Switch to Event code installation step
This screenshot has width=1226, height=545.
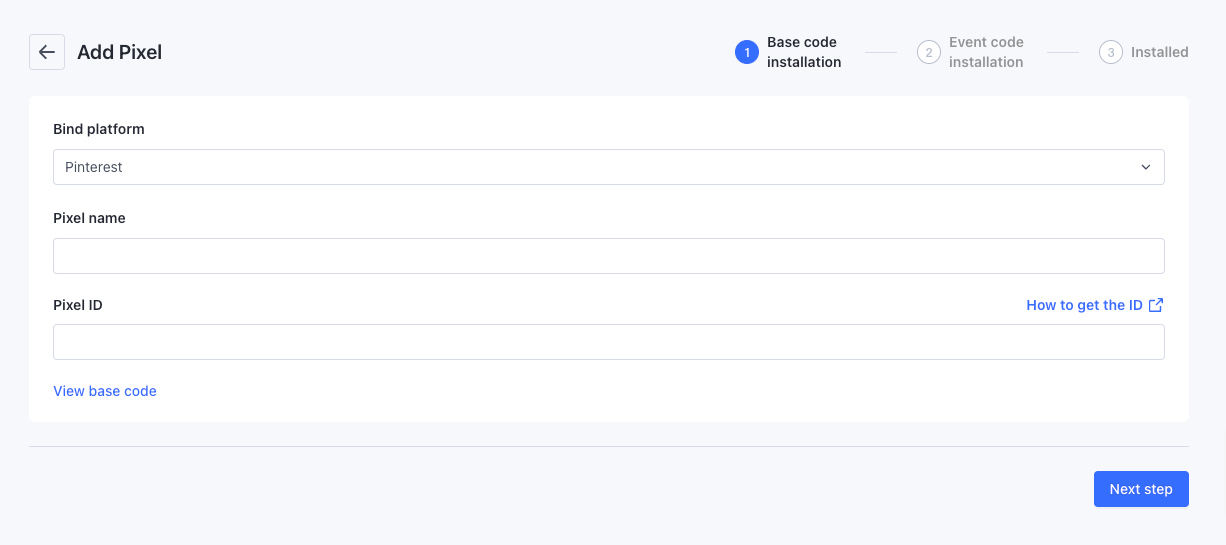tap(986, 52)
